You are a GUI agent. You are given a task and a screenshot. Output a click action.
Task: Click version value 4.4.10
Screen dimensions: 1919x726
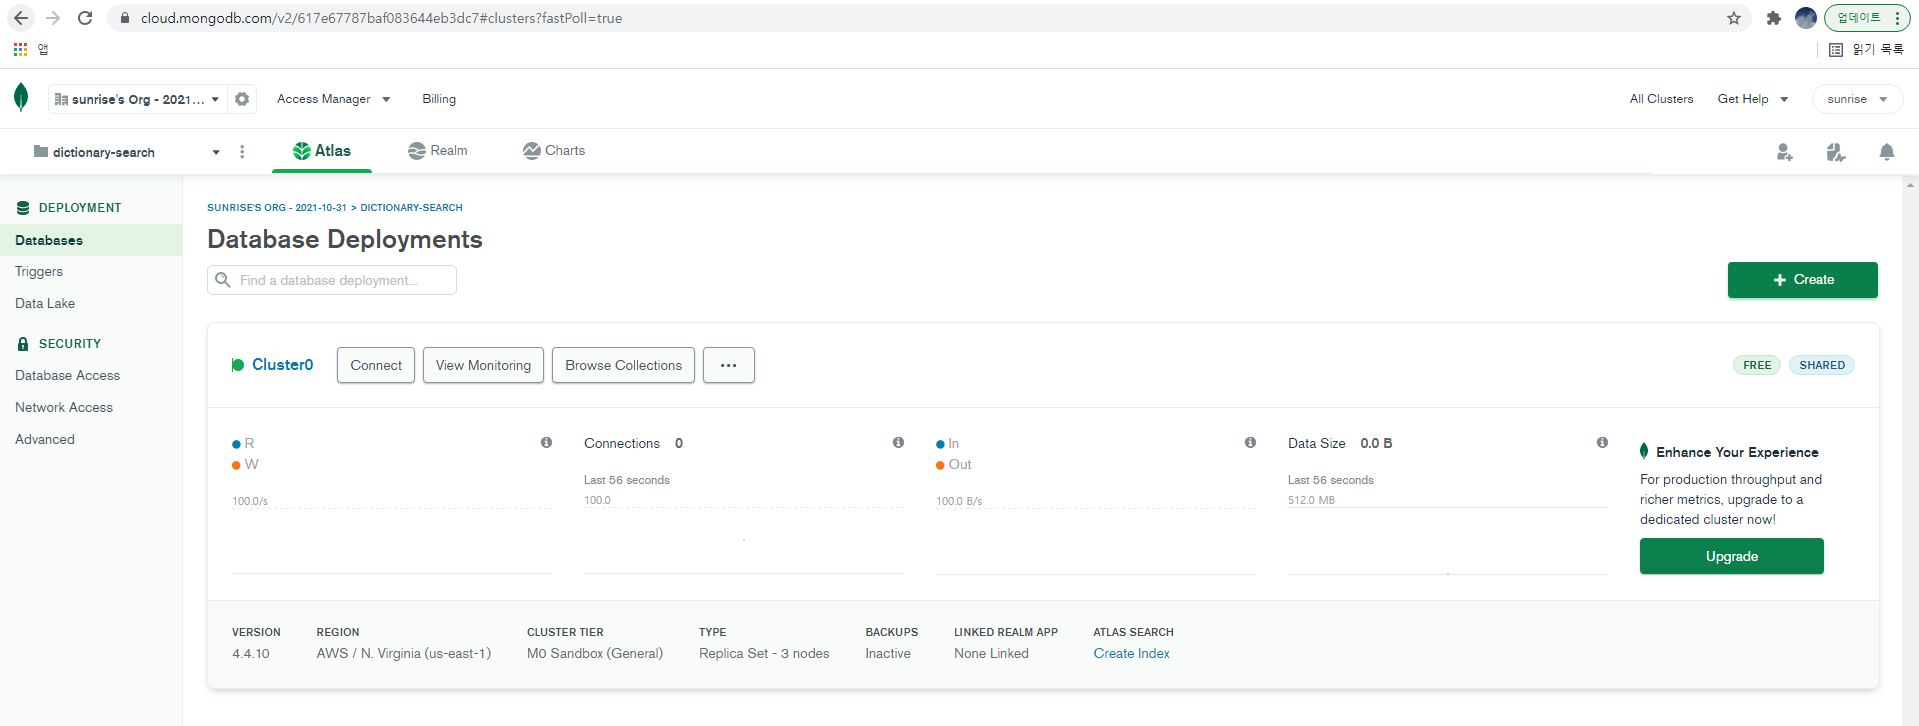click(x=251, y=653)
